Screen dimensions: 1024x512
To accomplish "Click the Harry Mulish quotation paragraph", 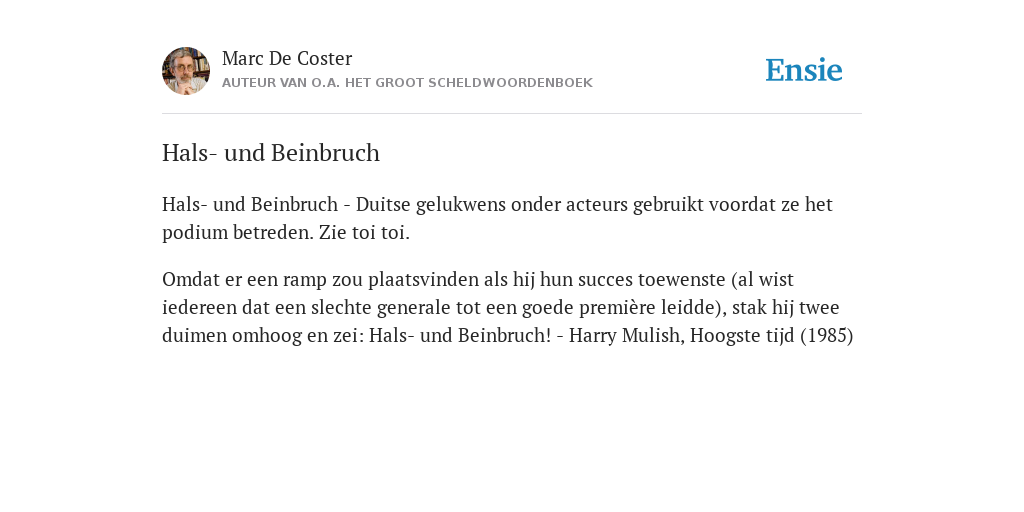I will tap(507, 307).
